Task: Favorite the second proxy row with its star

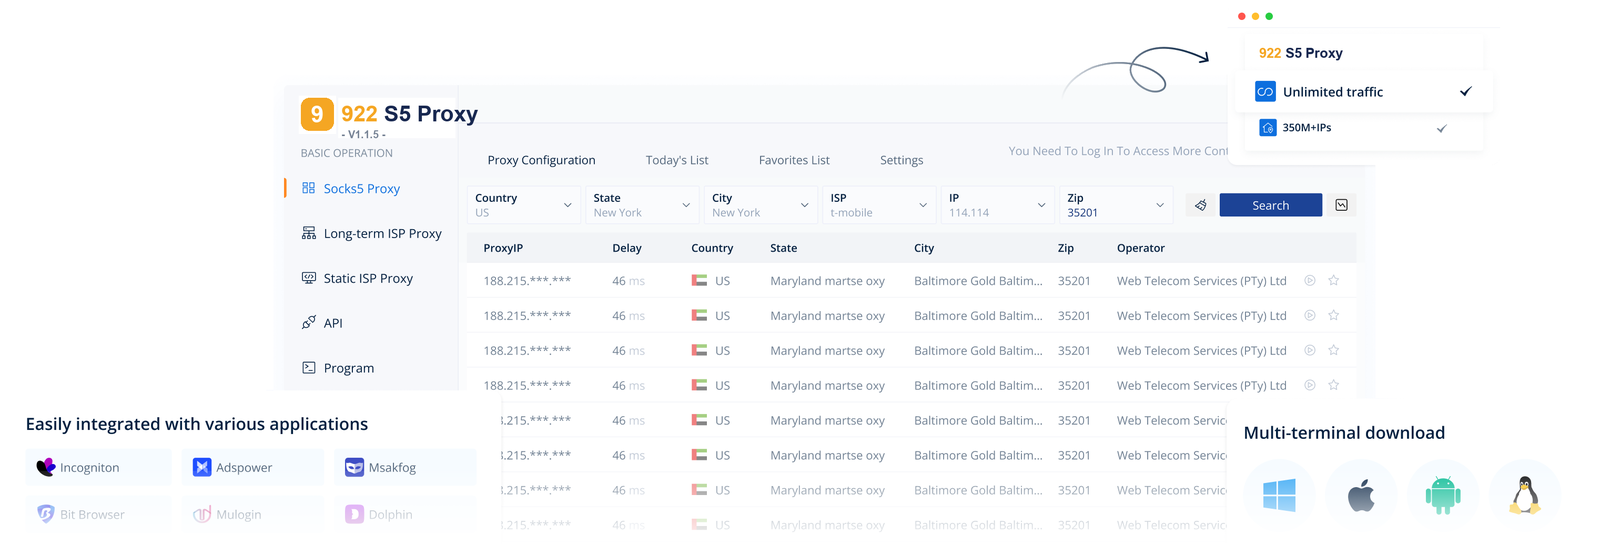Action: pyautogui.click(x=1333, y=316)
